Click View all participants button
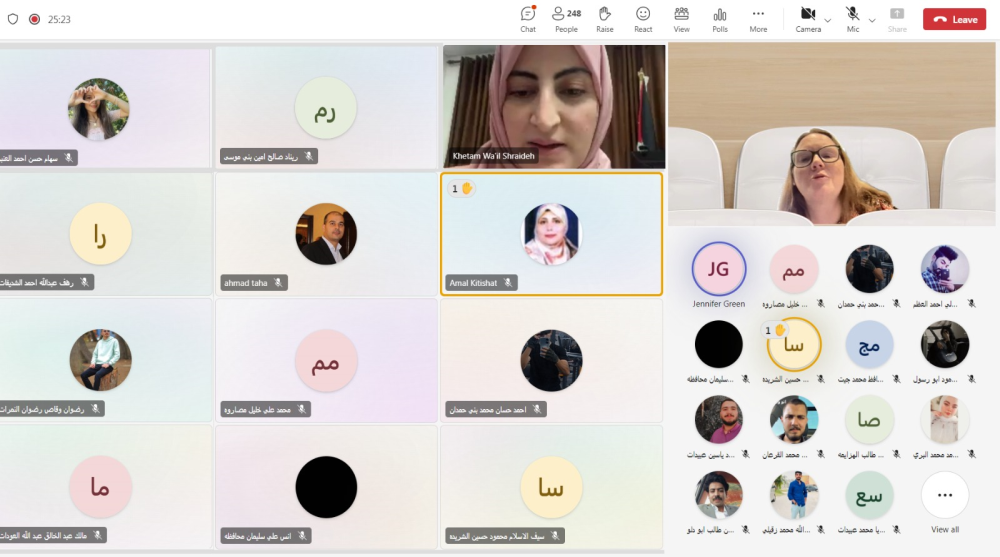 [x=944, y=500]
